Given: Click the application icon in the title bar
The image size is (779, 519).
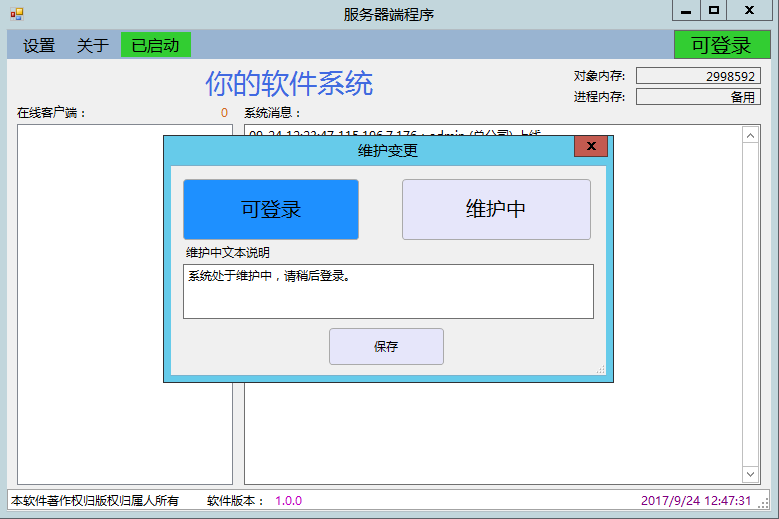Looking at the screenshot, I should coord(17,13).
